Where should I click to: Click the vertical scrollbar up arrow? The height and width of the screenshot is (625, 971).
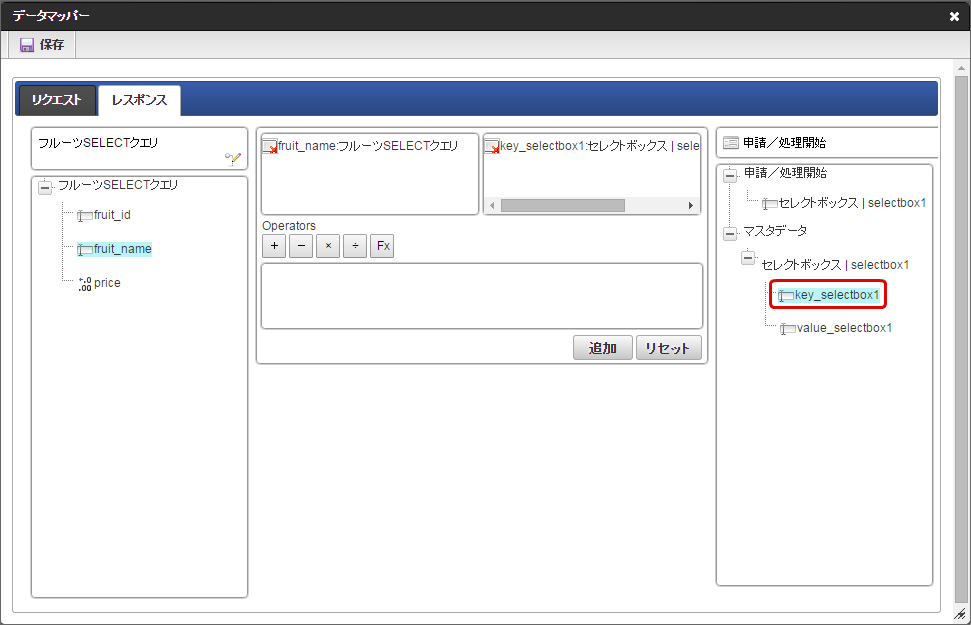click(961, 68)
